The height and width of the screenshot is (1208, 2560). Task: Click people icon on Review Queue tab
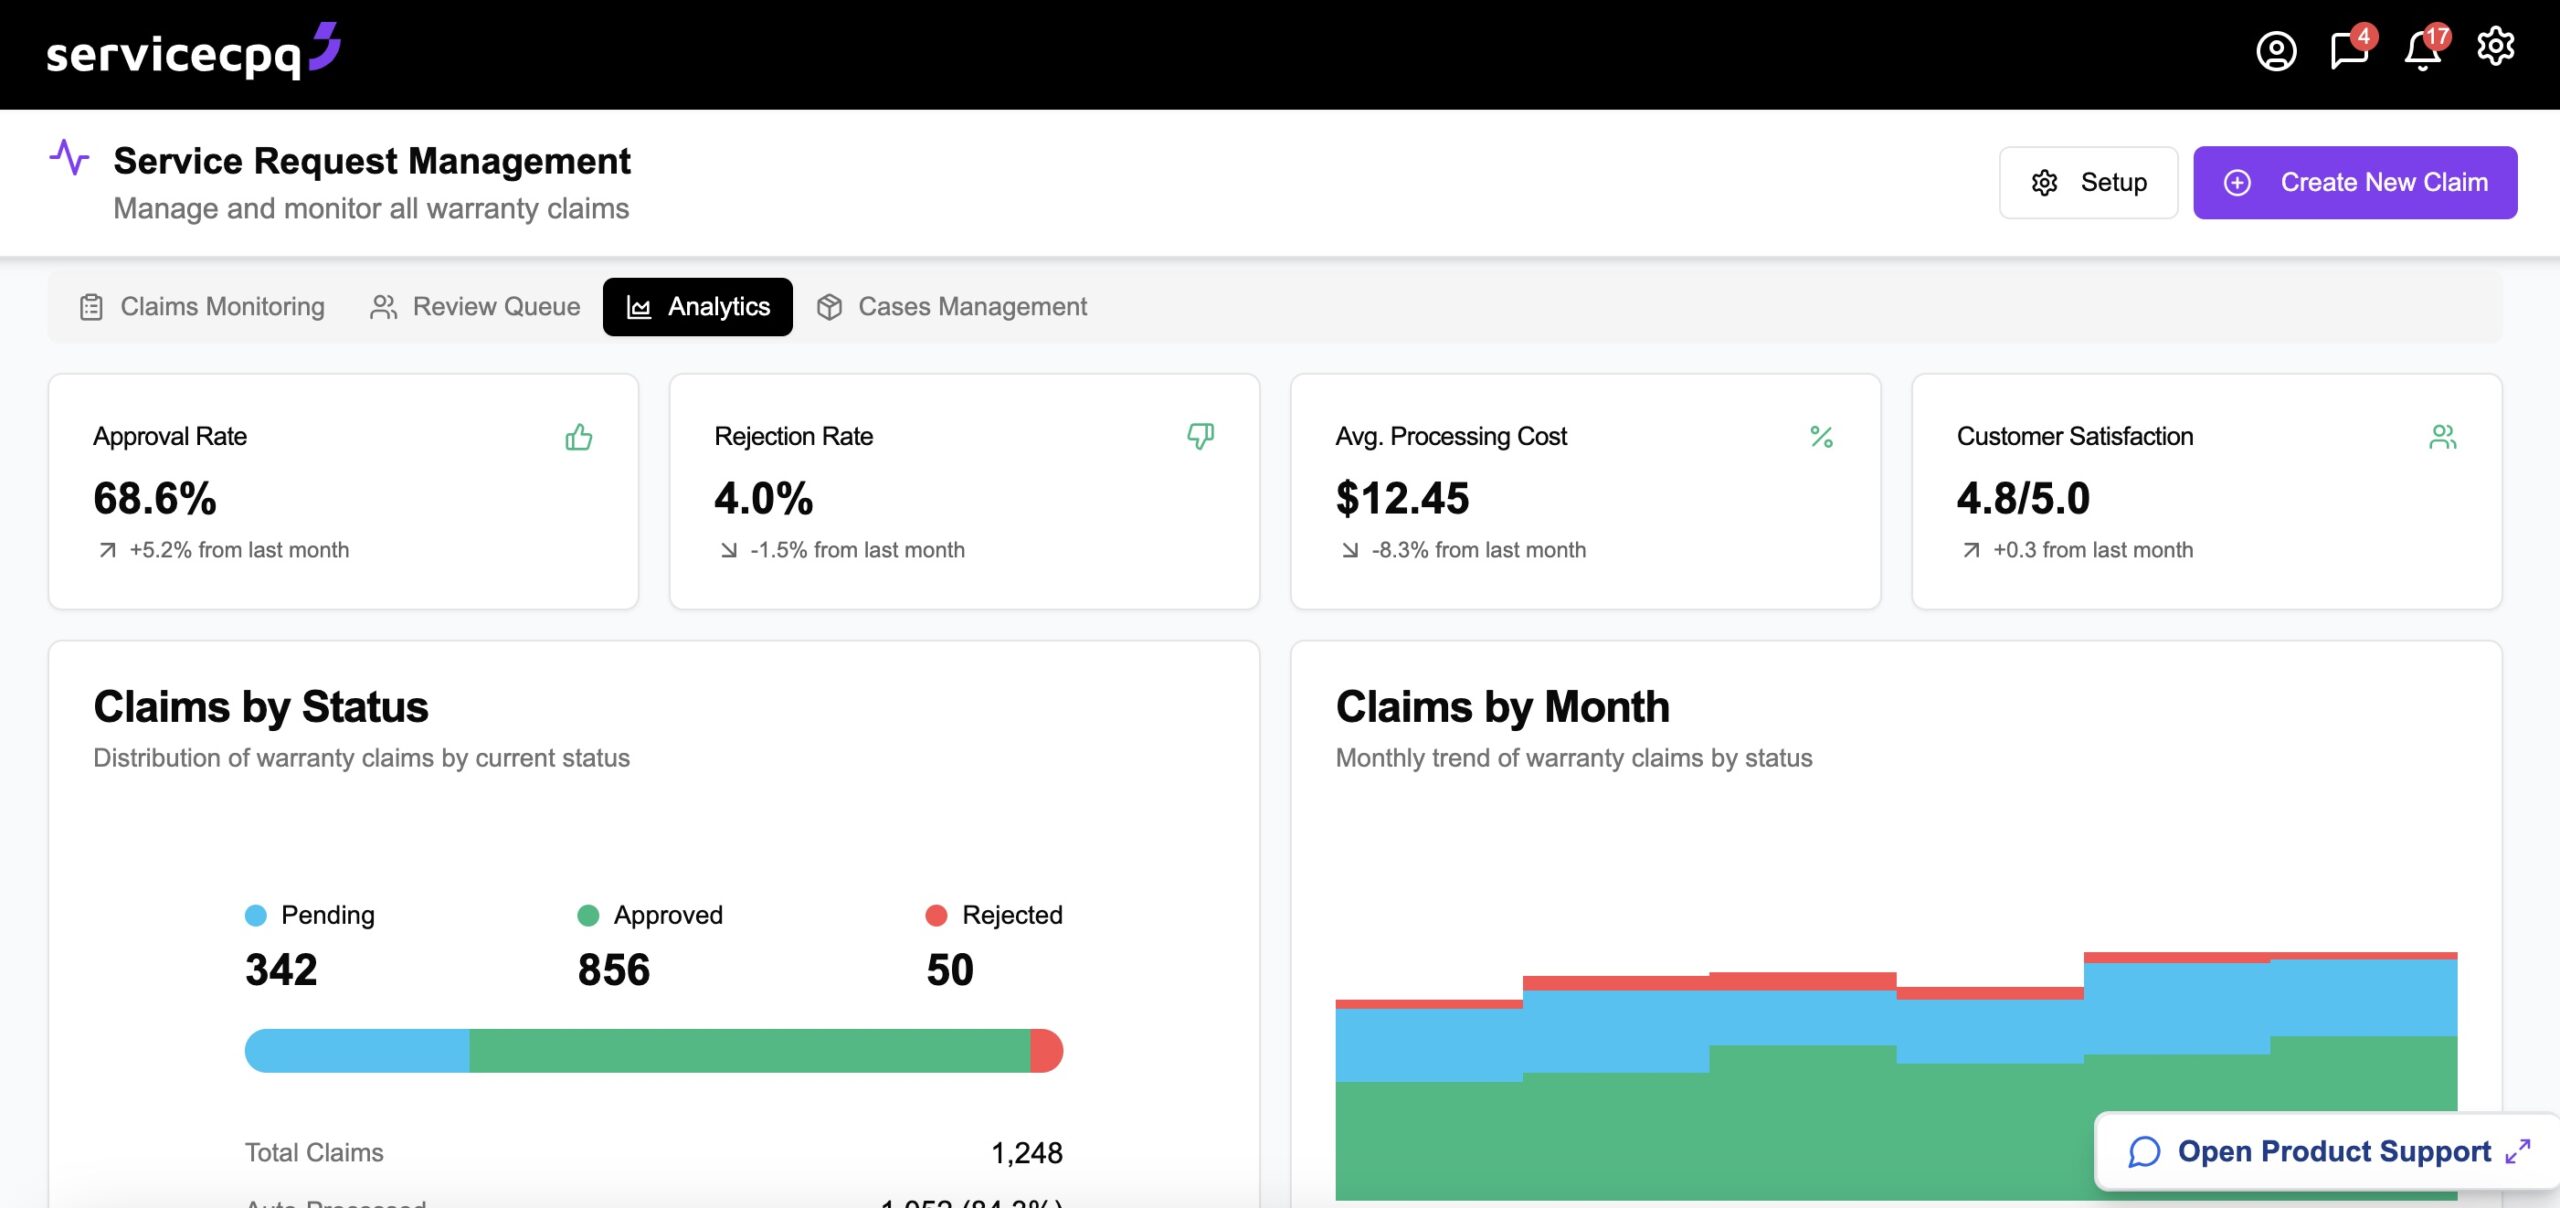[x=383, y=307]
